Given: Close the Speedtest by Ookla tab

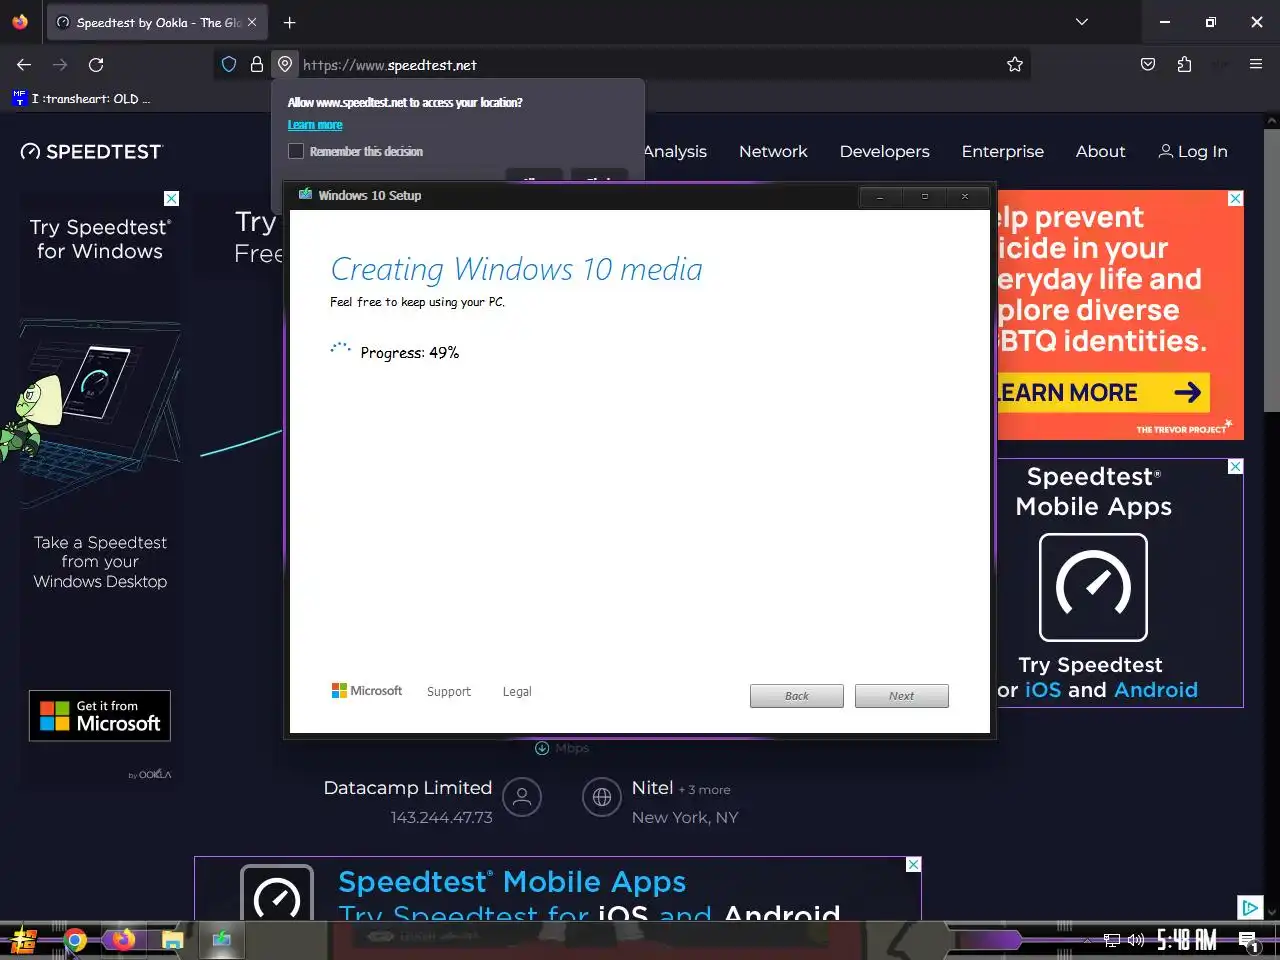Looking at the screenshot, I should (x=252, y=22).
